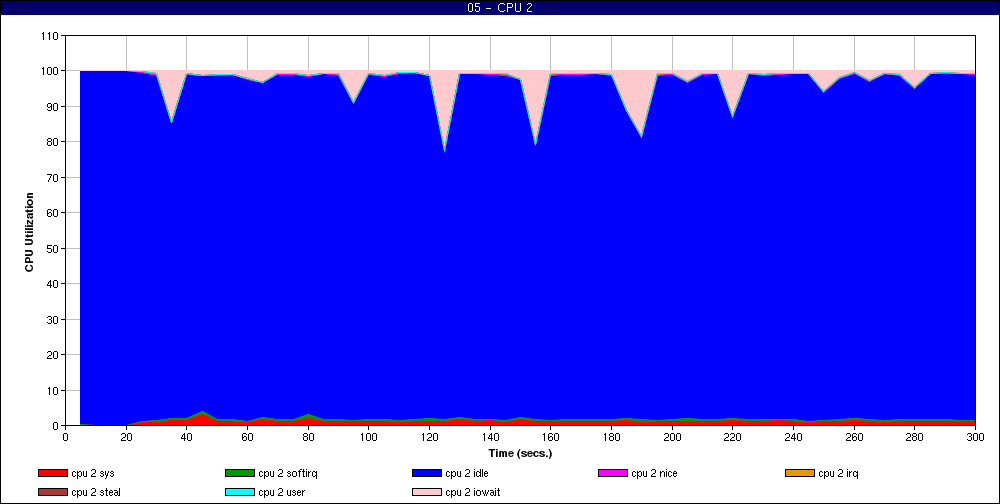Image resolution: width=1000 pixels, height=504 pixels.
Task: Click the sys spike peak near 45 seconds
Action: coord(202,413)
